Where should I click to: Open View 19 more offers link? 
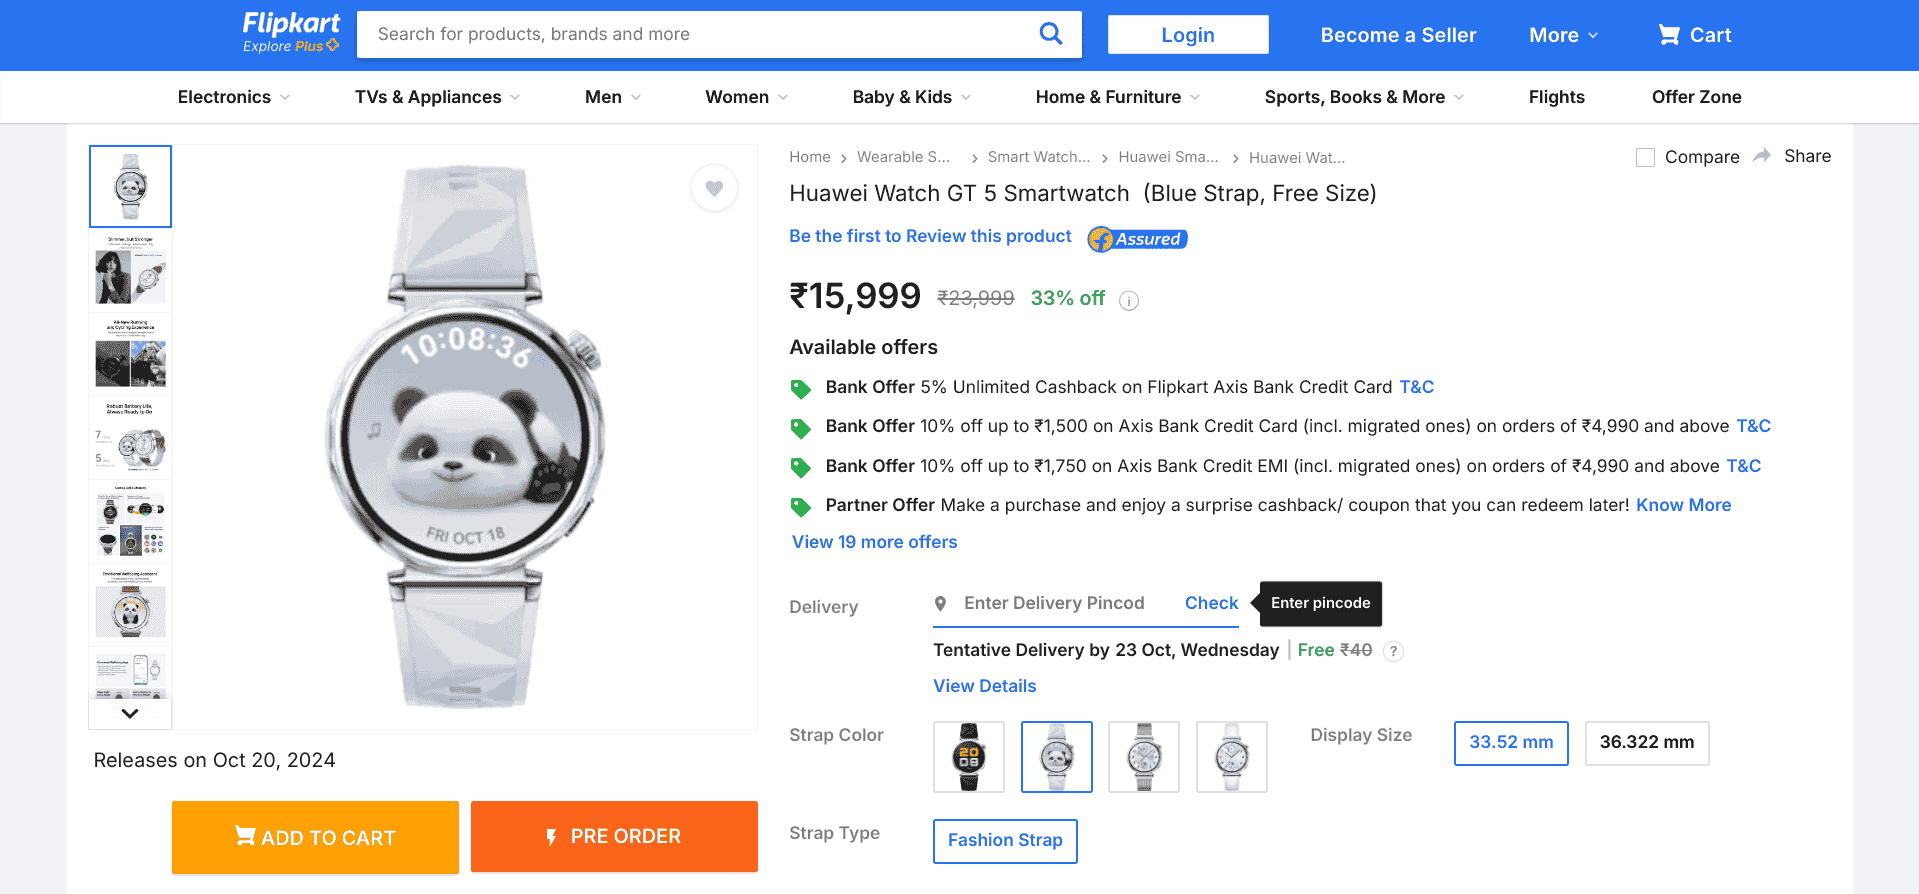pyautogui.click(x=874, y=542)
